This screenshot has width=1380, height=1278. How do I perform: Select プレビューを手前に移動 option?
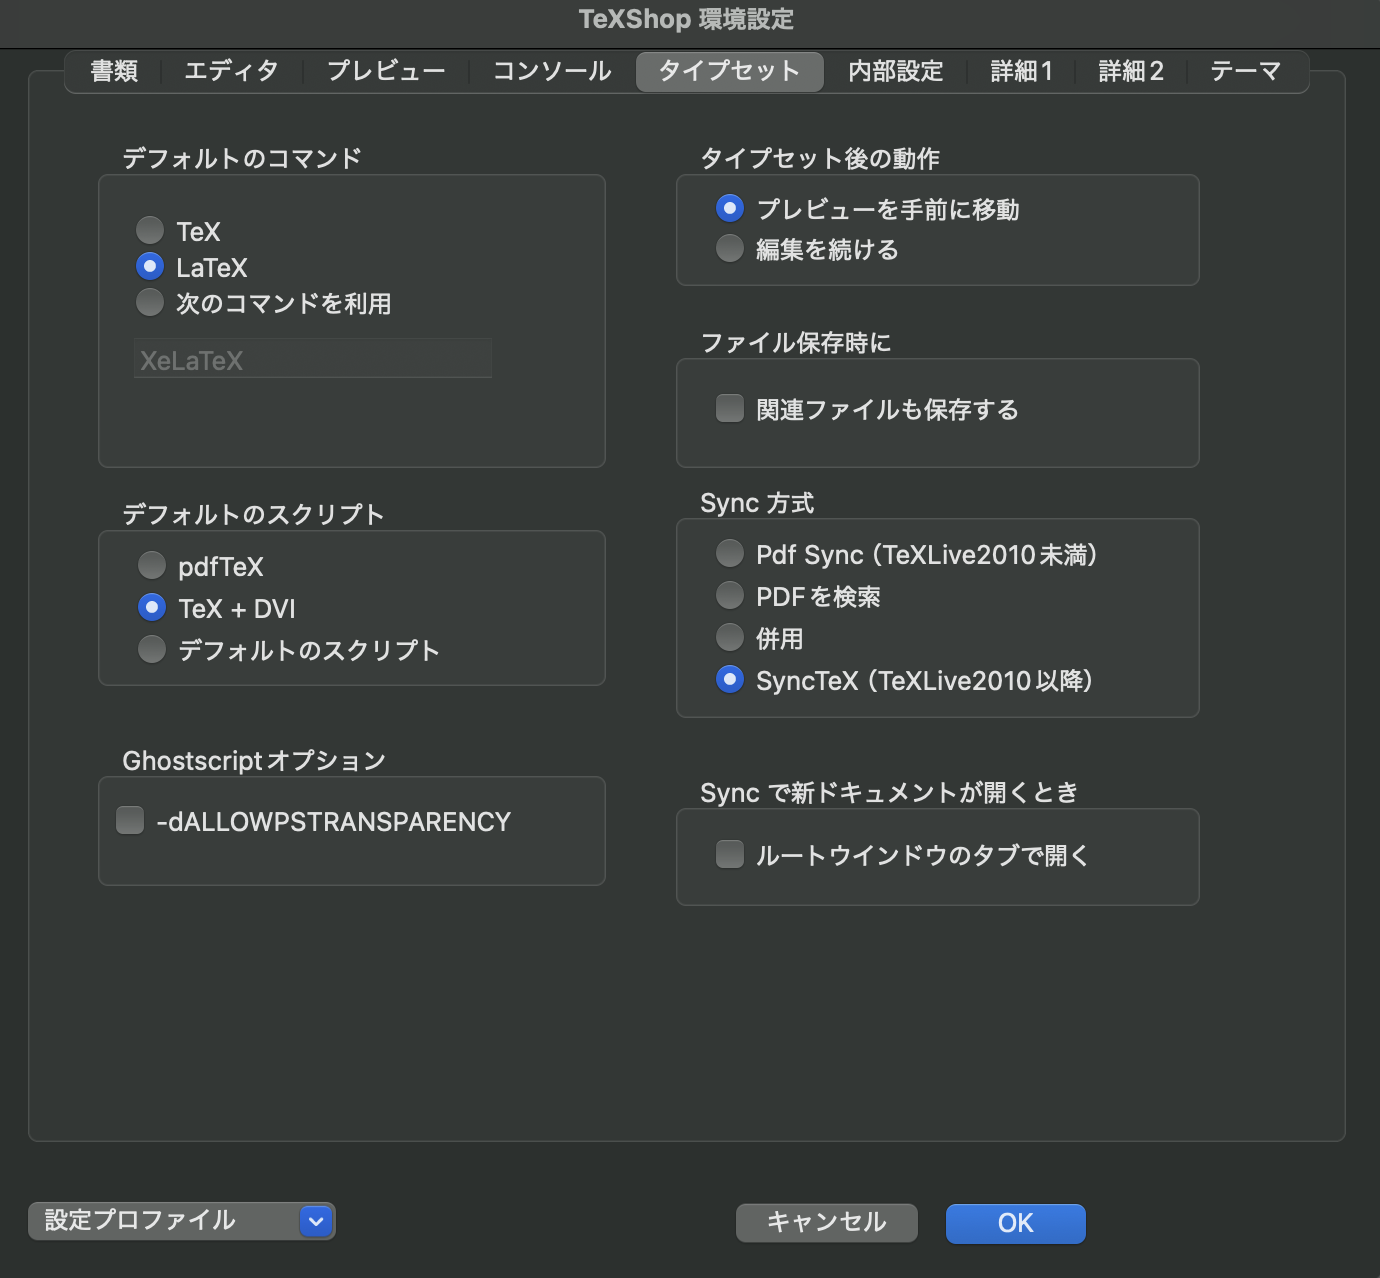click(730, 209)
